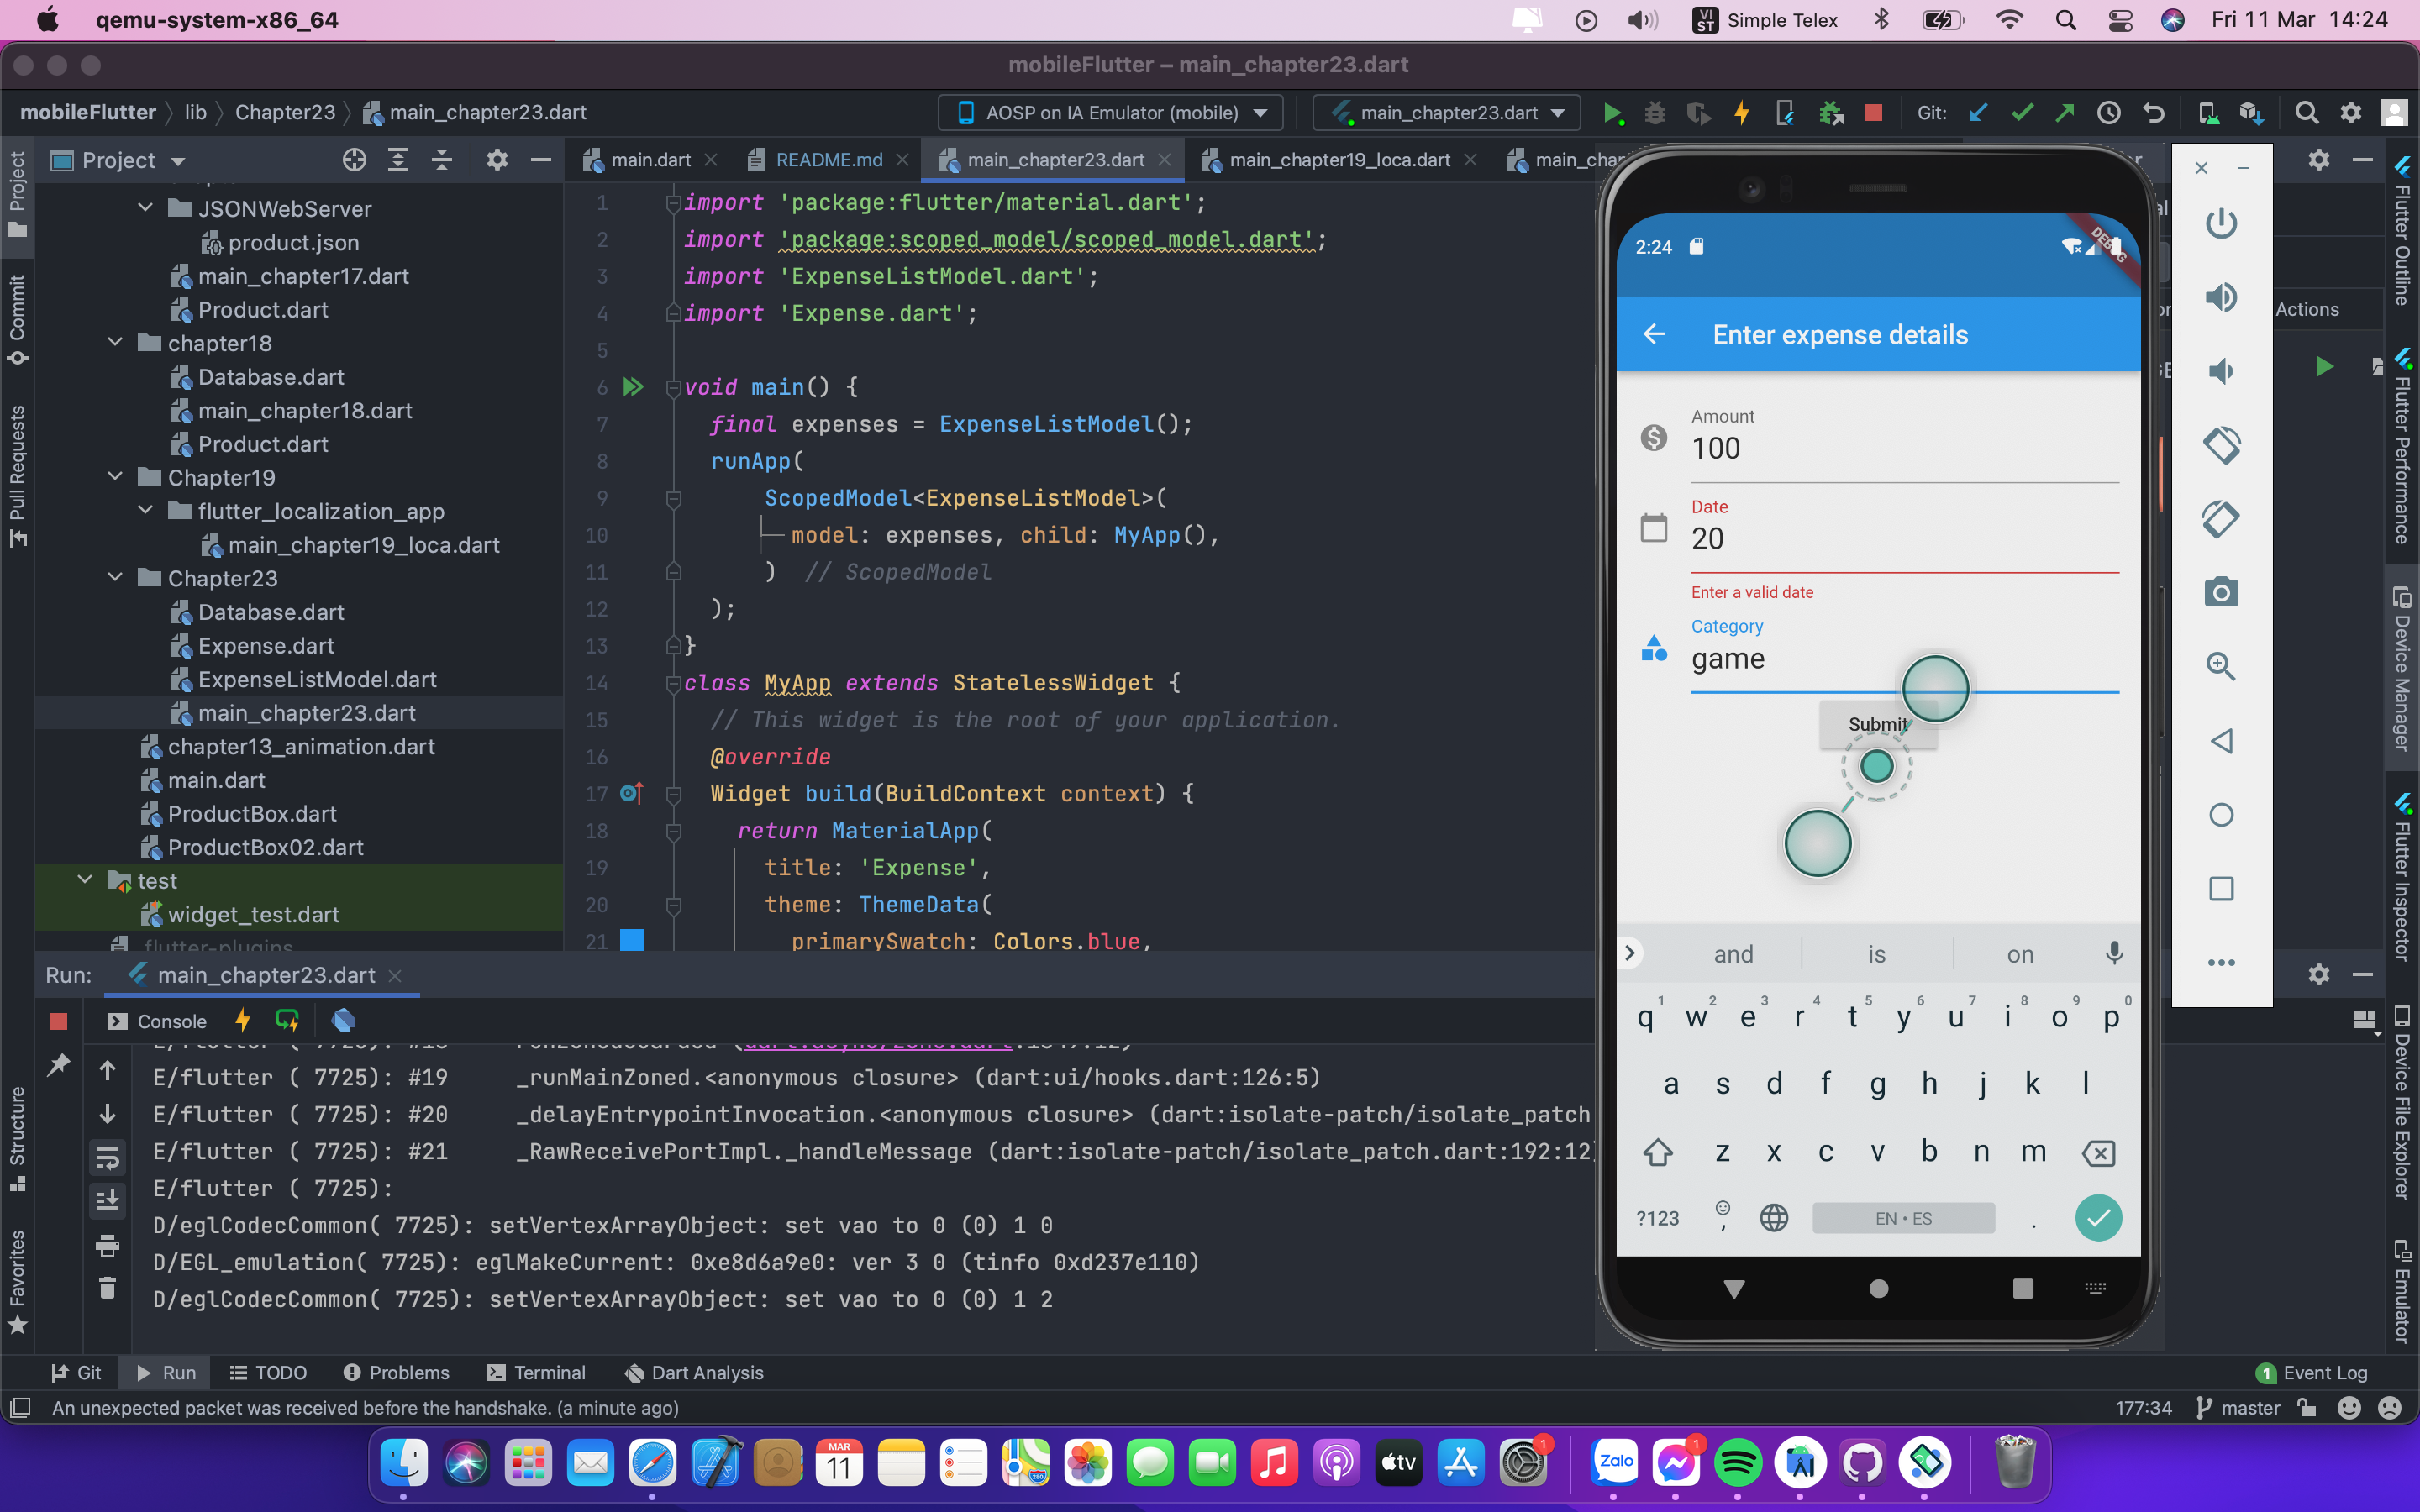Stop the running app from main toolbar
This screenshot has height=1512, width=2420.
click(1874, 113)
